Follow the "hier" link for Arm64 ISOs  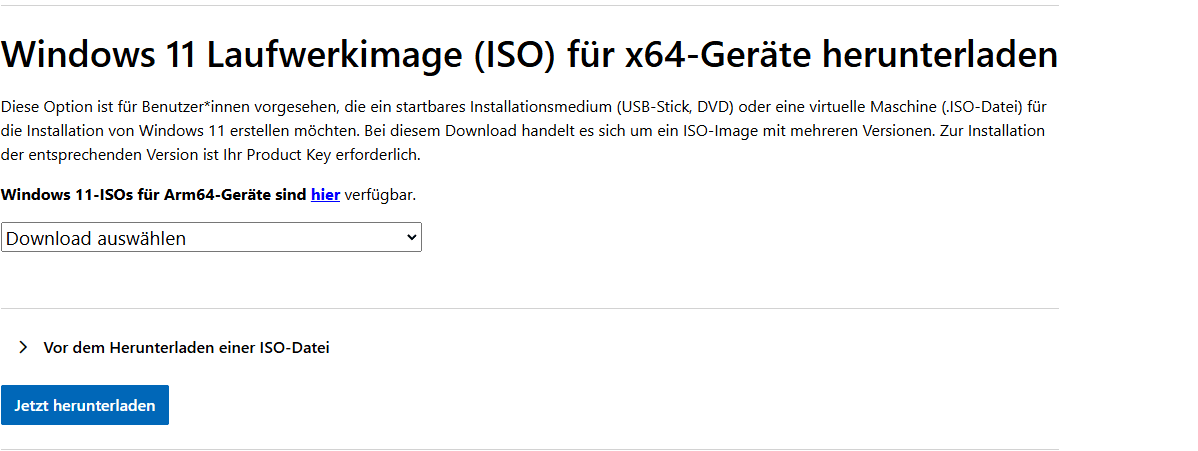coord(325,195)
